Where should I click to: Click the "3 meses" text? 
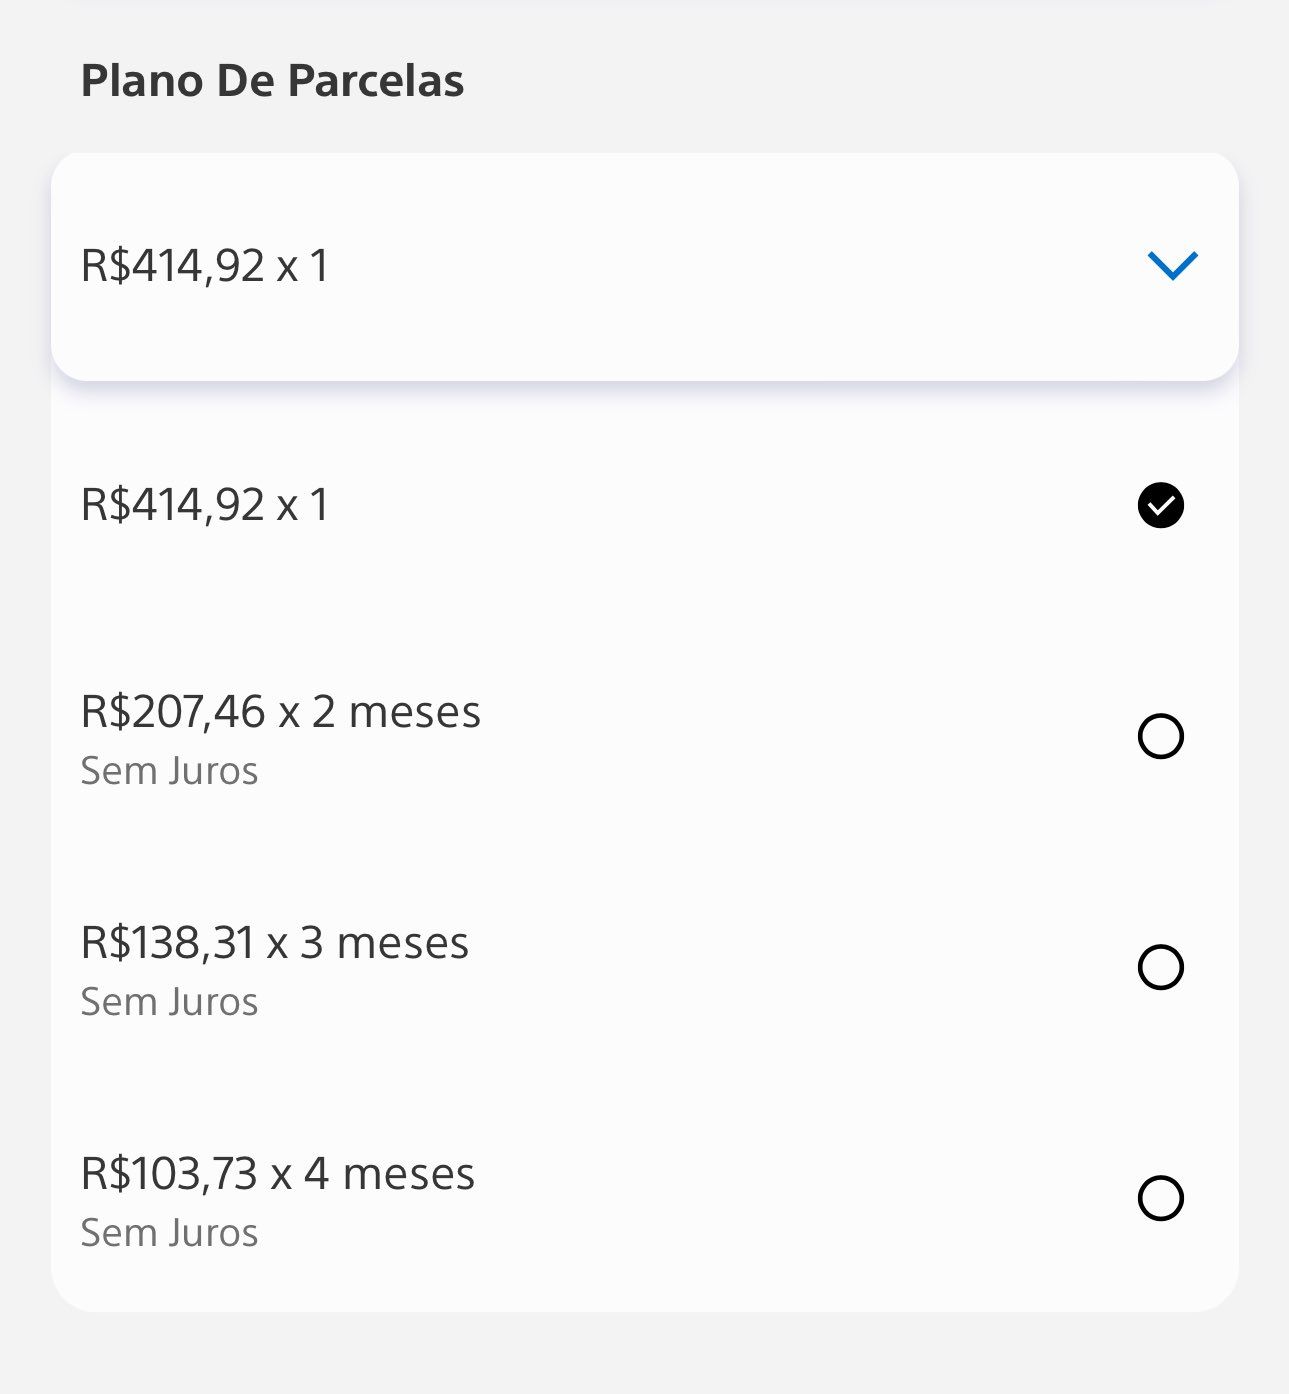pos(384,943)
